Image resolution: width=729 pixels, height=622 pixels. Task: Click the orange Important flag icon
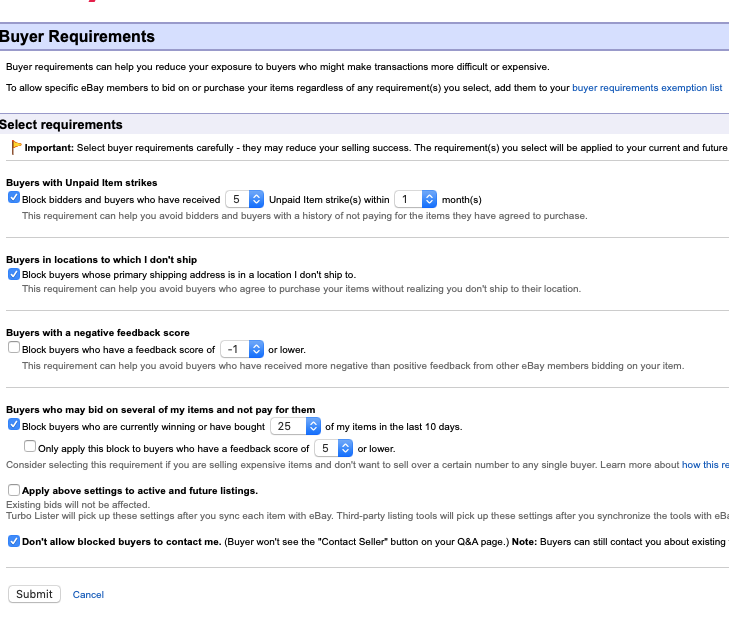point(15,147)
